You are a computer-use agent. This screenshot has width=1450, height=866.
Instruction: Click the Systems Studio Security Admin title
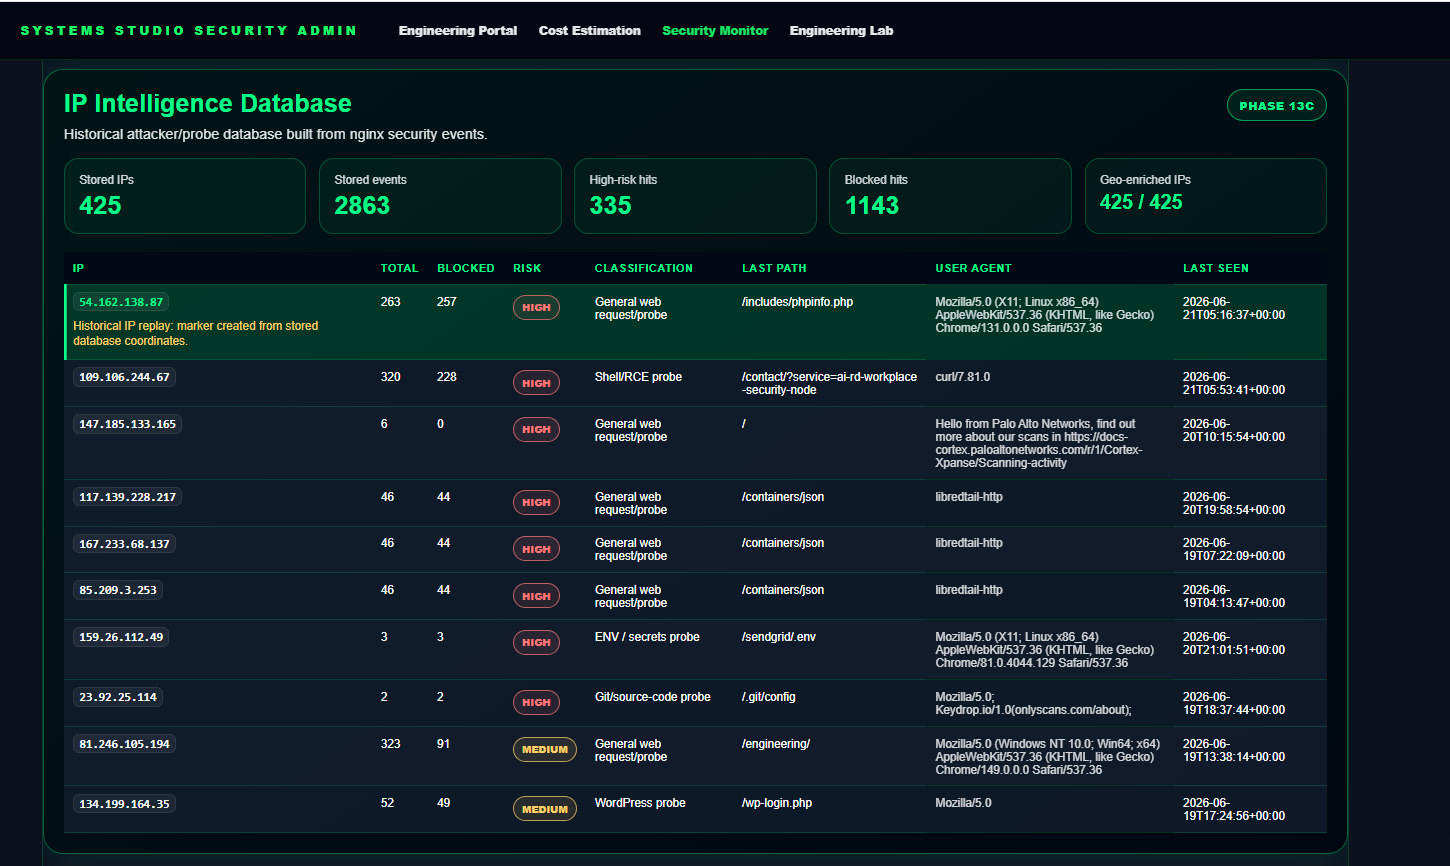(x=189, y=31)
